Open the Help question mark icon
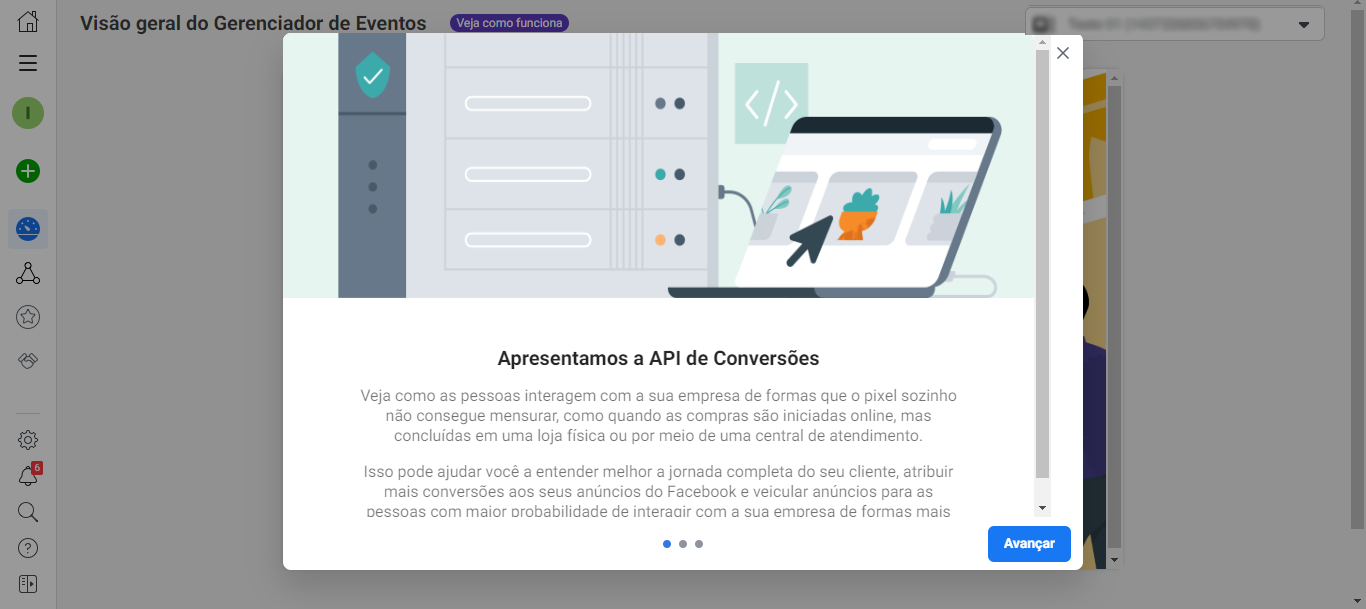 [x=28, y=548]
